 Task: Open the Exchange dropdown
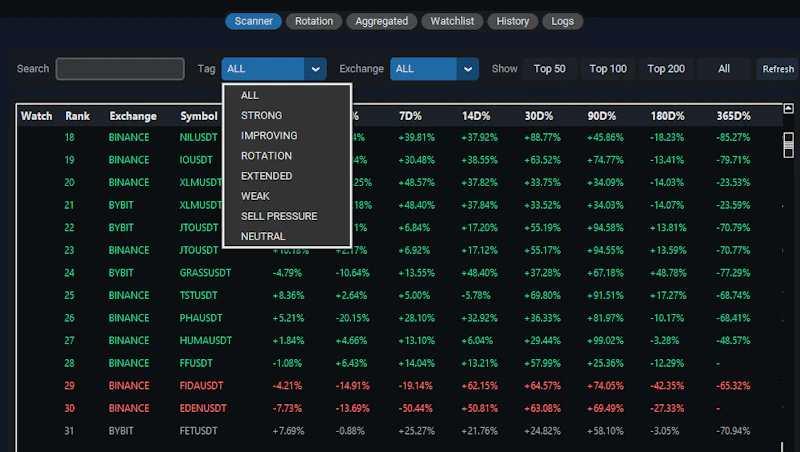(x=434, y=69)
